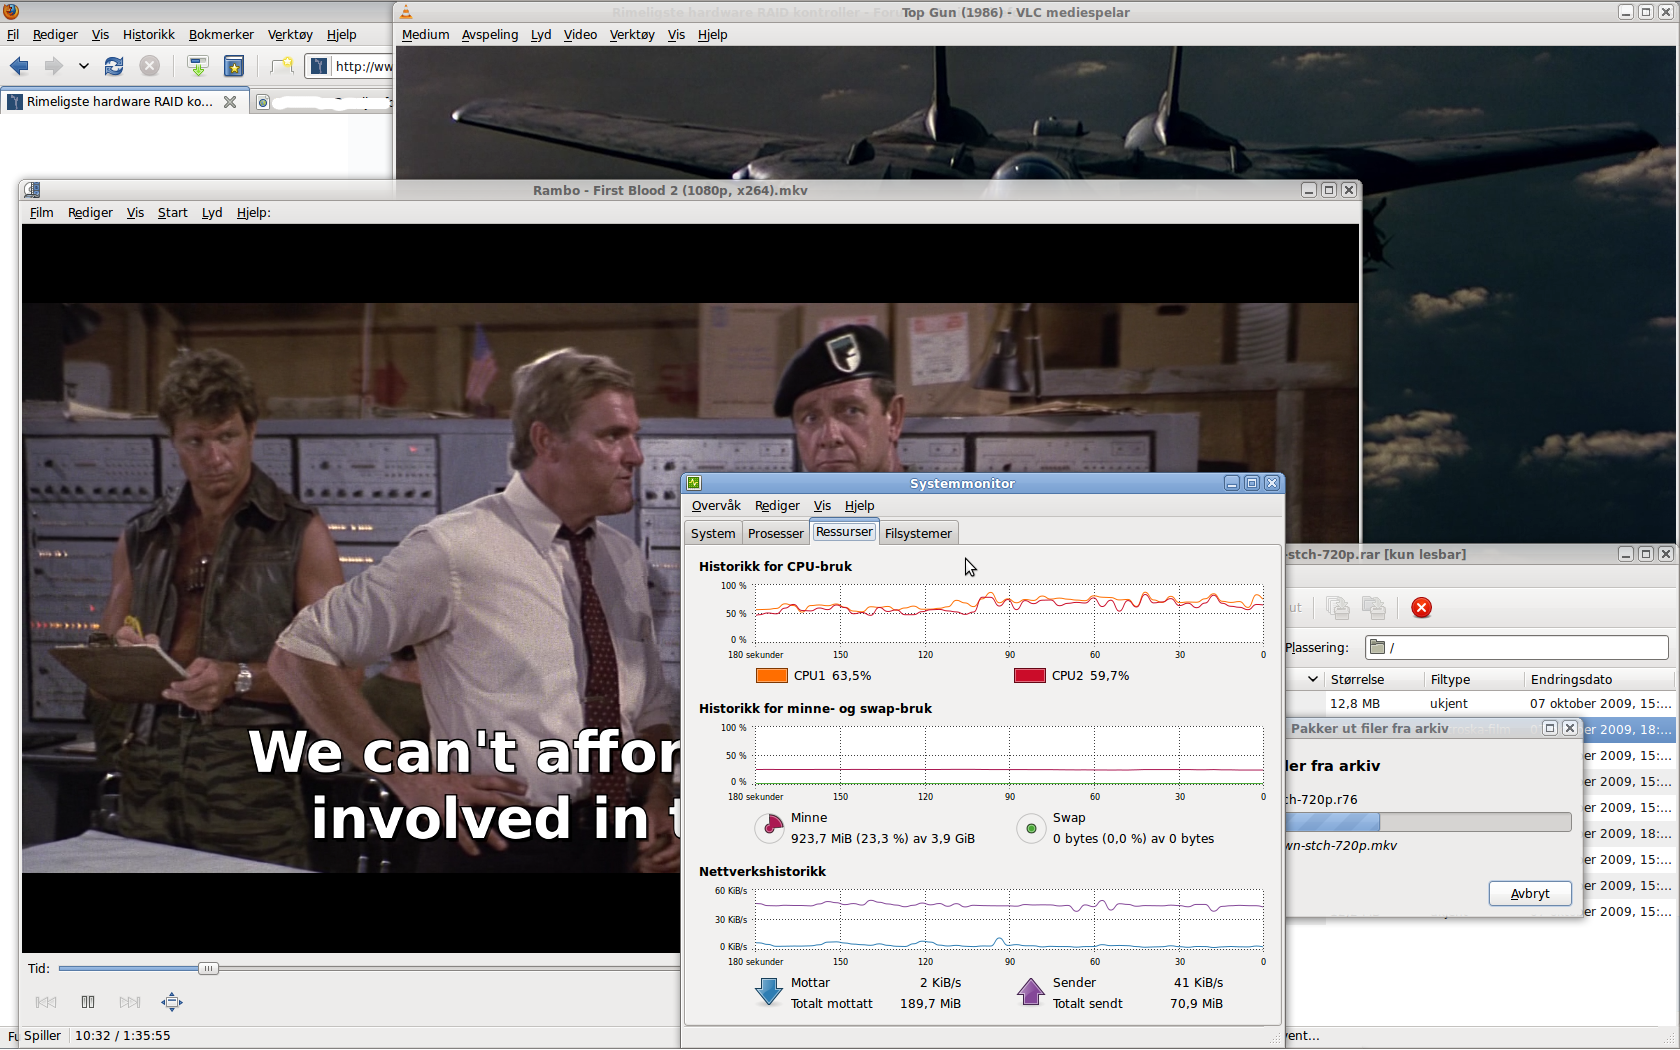Click the VLC cone icon in title bar
Viewport: 1680px width, 1050px height.
406,12
